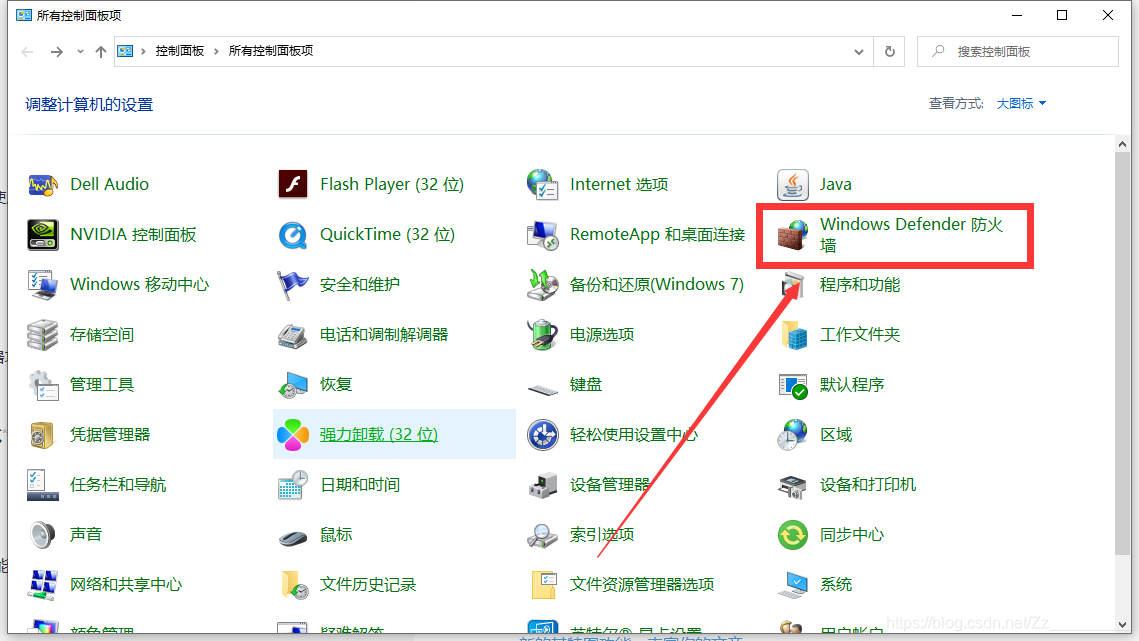Open the 管理工具 icon

click(43, 385)
